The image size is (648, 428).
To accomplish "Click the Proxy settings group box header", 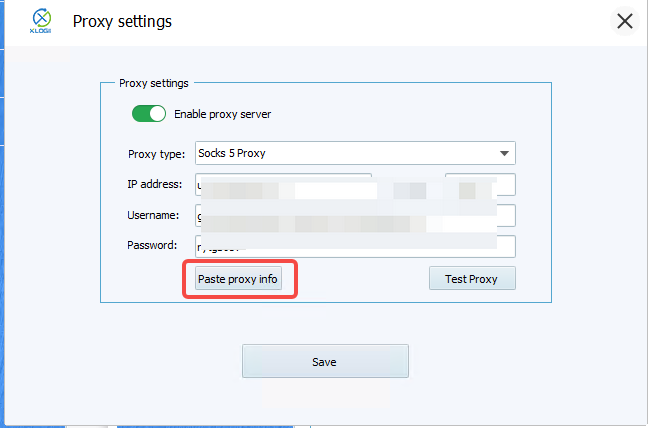I will [154, 83].
